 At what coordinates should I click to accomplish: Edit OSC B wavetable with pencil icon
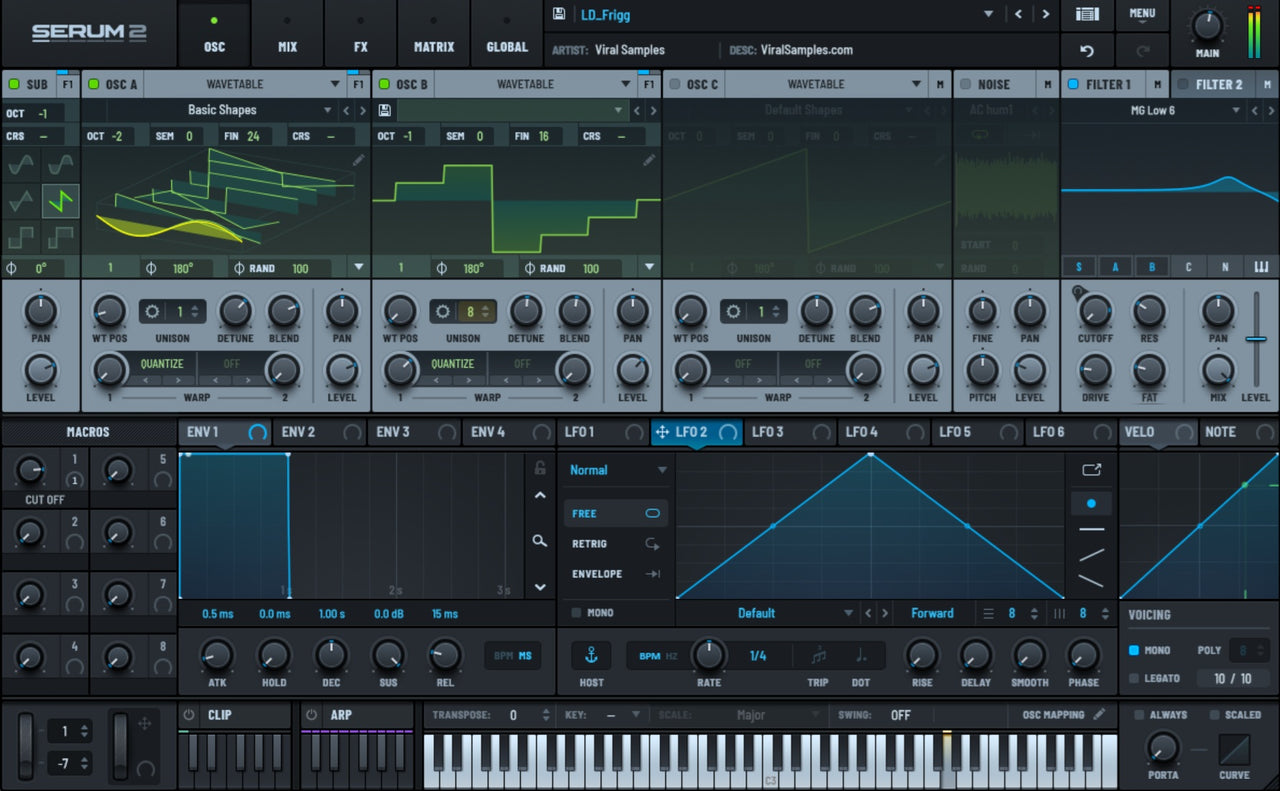649,160
